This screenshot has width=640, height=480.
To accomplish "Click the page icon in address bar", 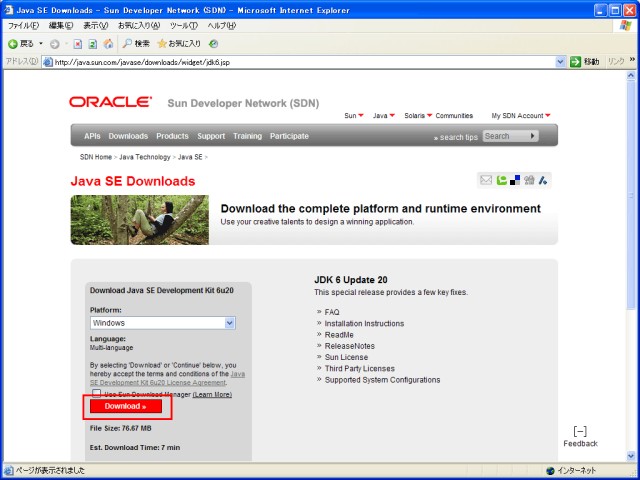I will click(48, 62).
